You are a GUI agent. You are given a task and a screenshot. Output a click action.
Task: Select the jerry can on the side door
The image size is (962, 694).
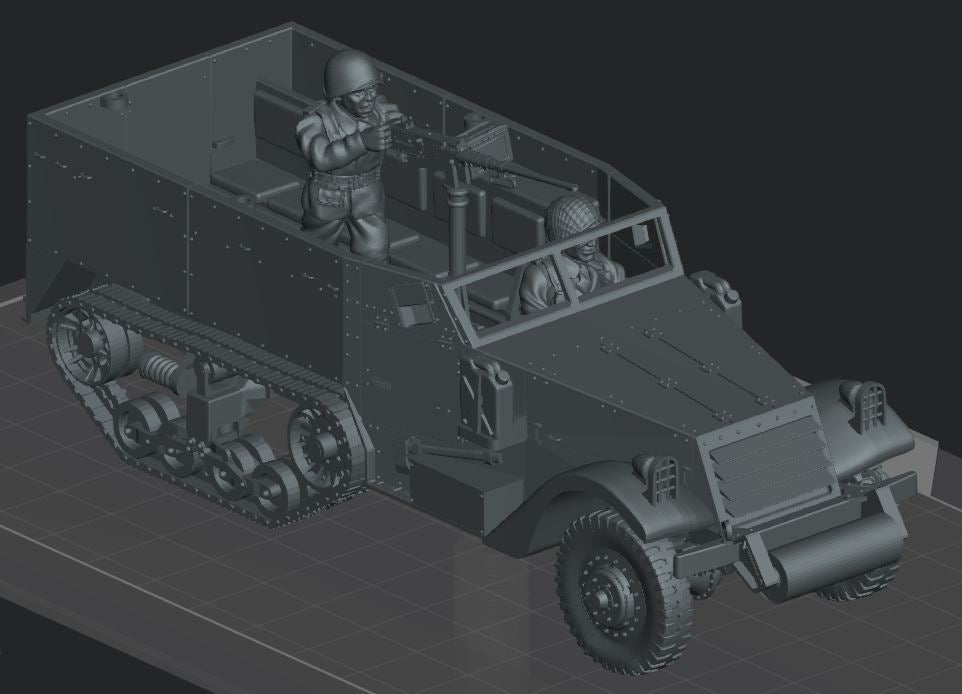482,398
